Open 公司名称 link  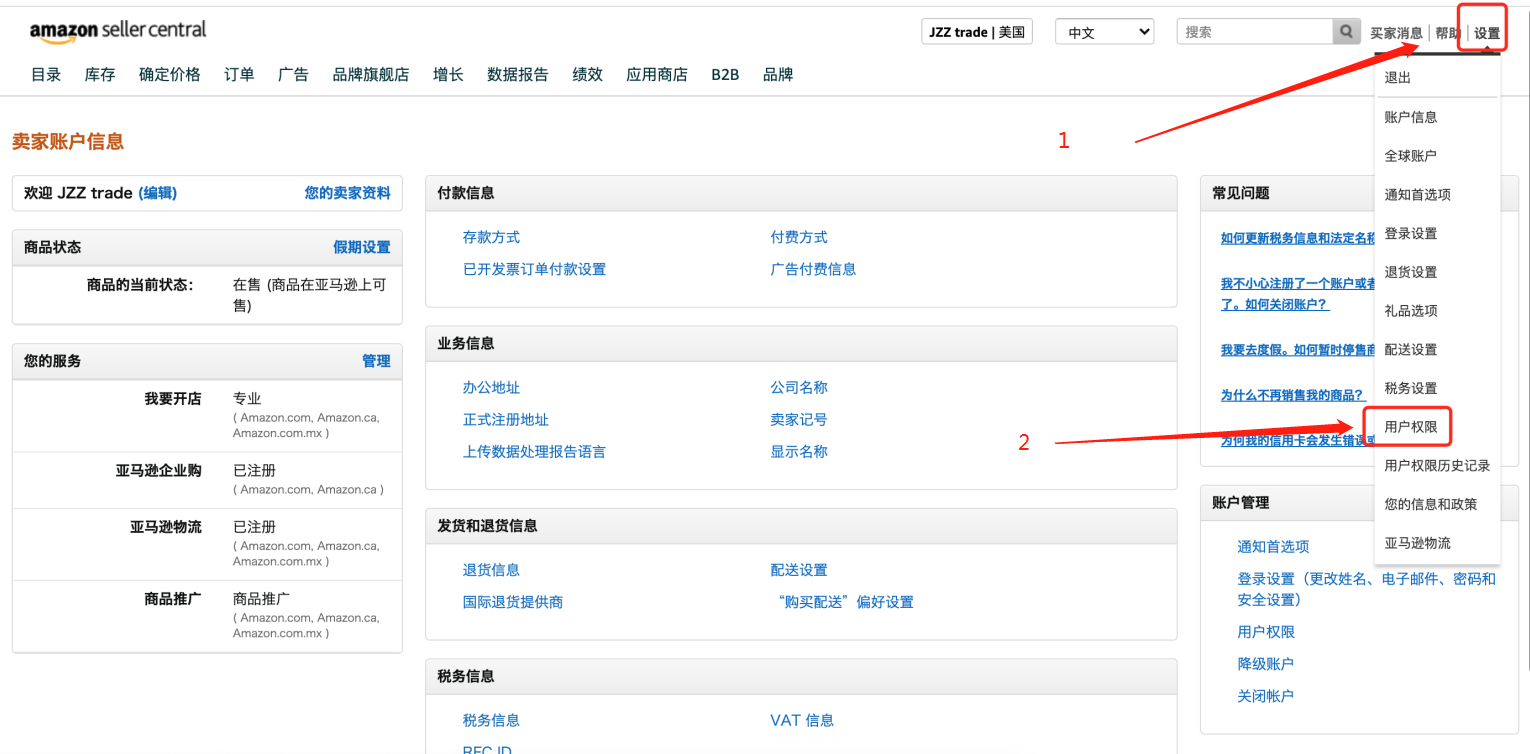pos(799,387)
